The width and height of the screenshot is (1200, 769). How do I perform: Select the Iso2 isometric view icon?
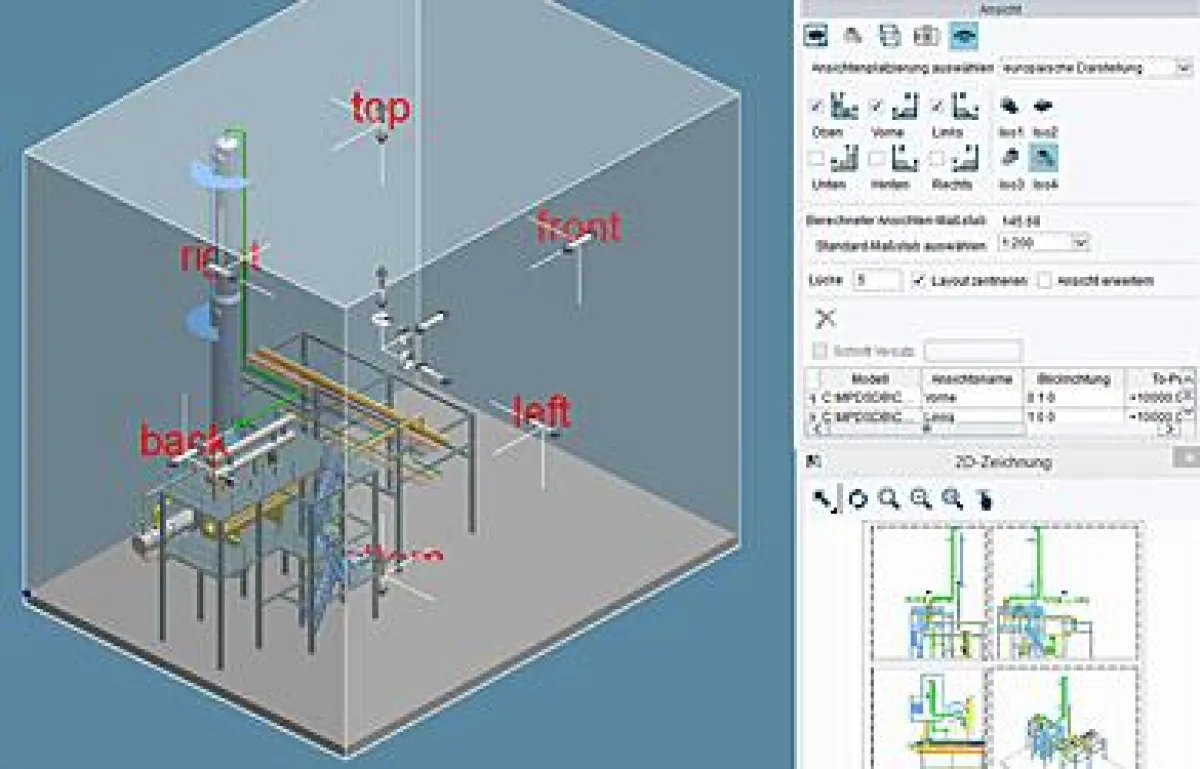pyautogui.click(x=1043, y=106)
